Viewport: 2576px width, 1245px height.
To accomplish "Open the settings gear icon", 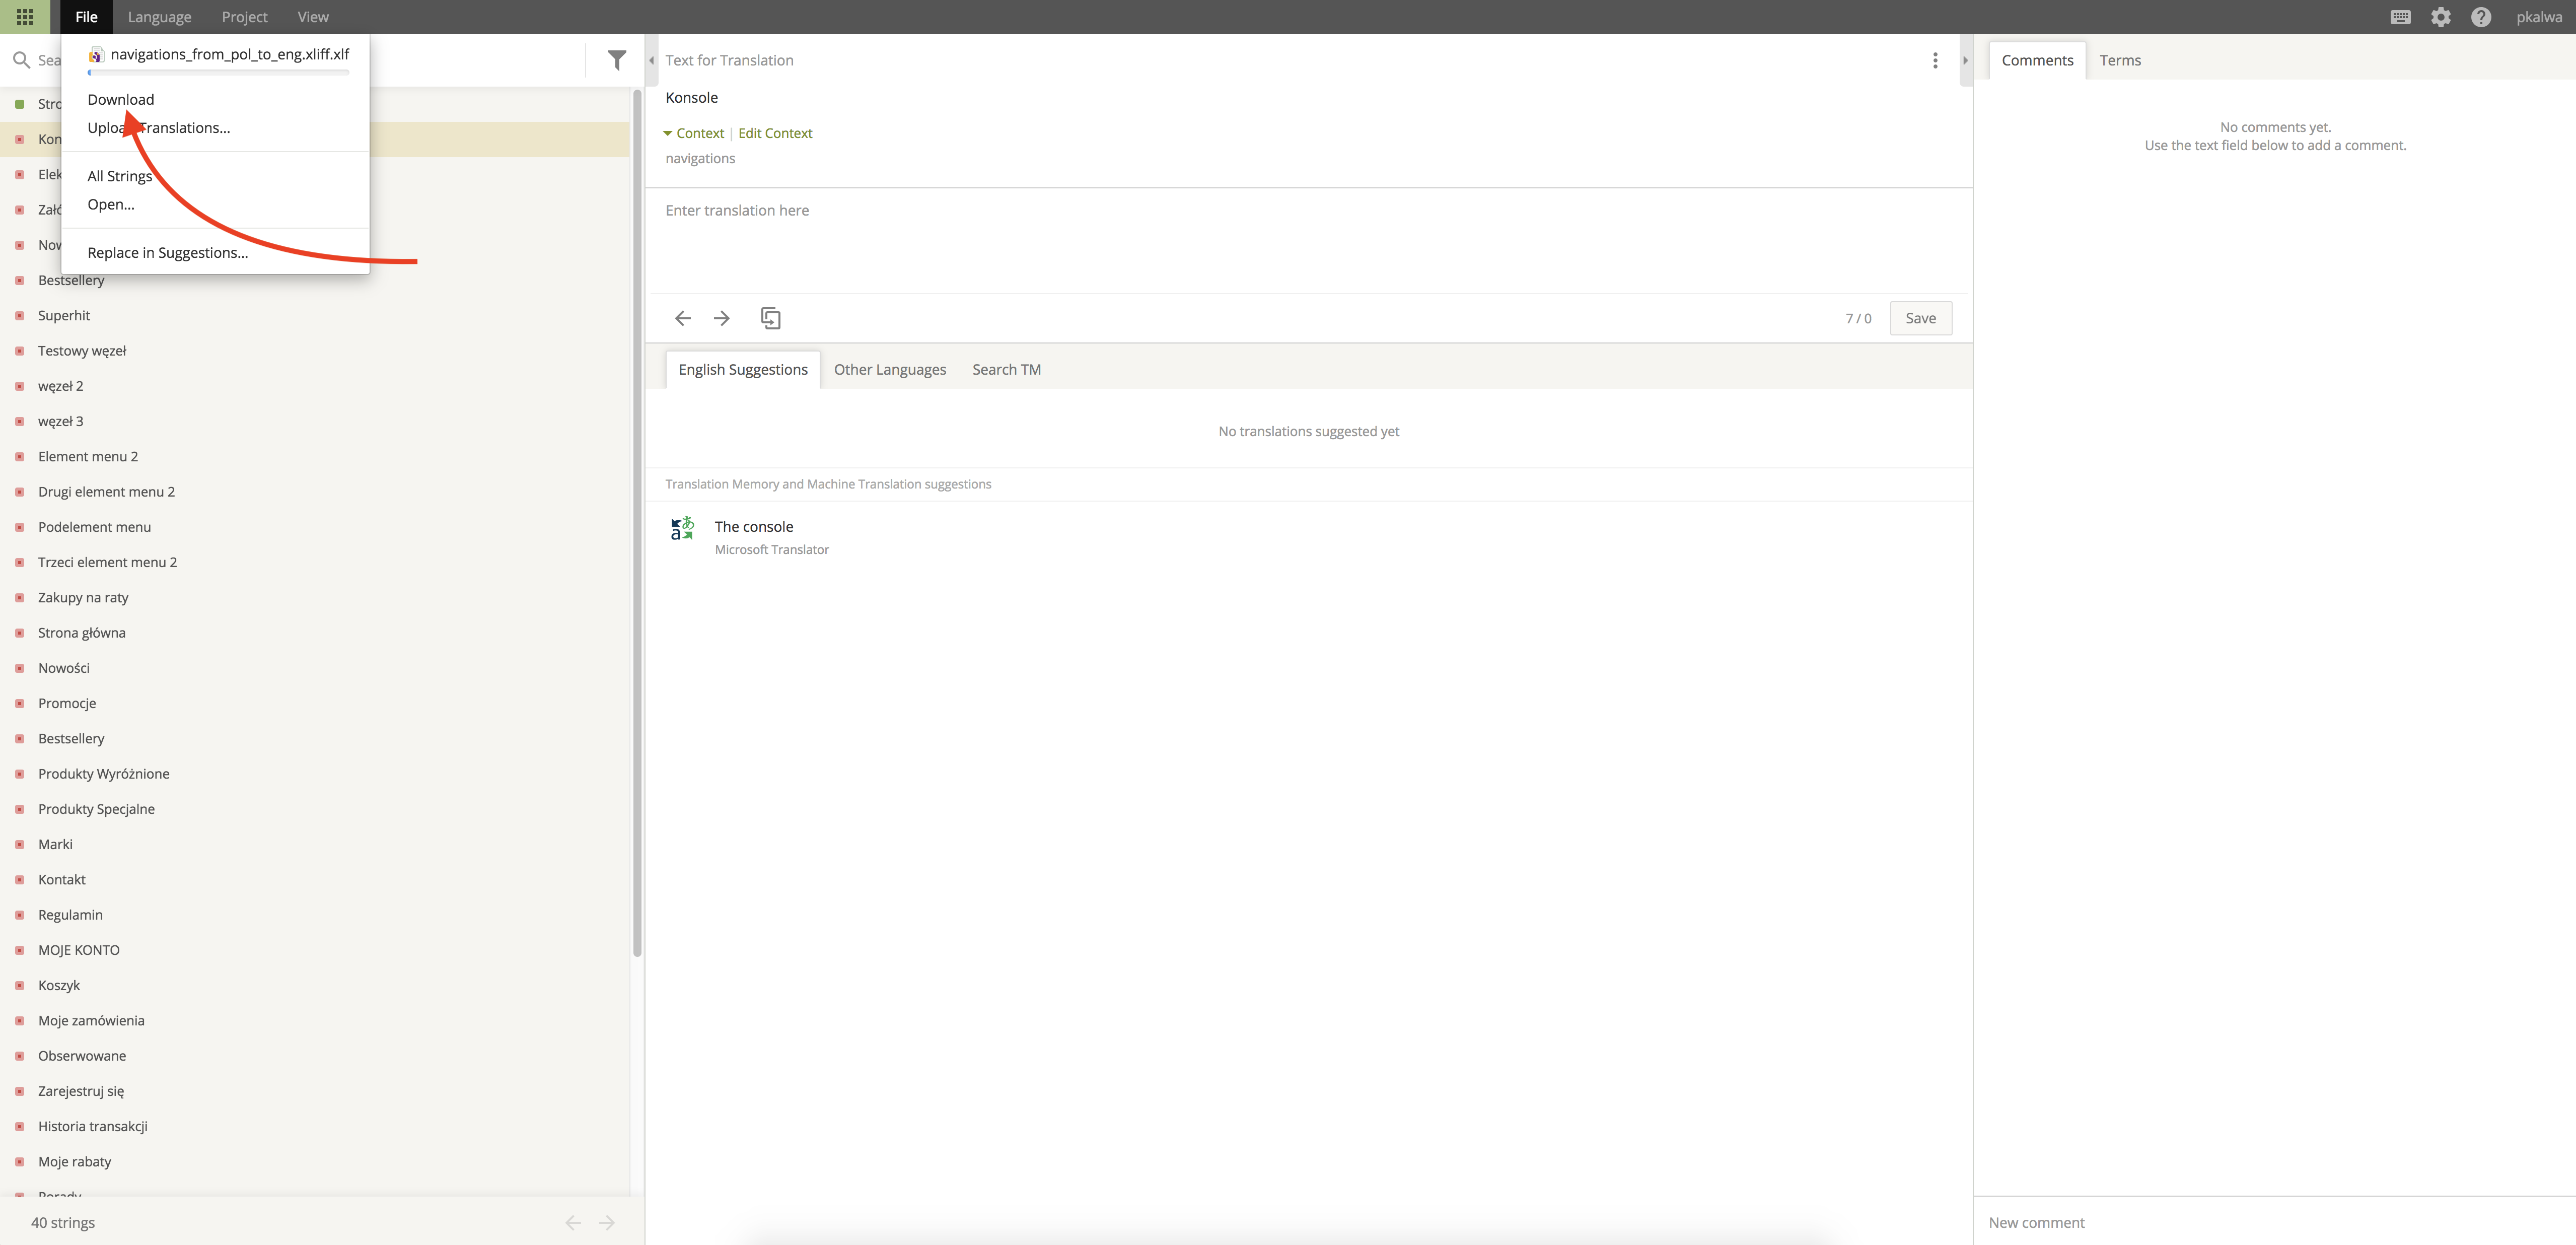I will (x=2441, y=17).
